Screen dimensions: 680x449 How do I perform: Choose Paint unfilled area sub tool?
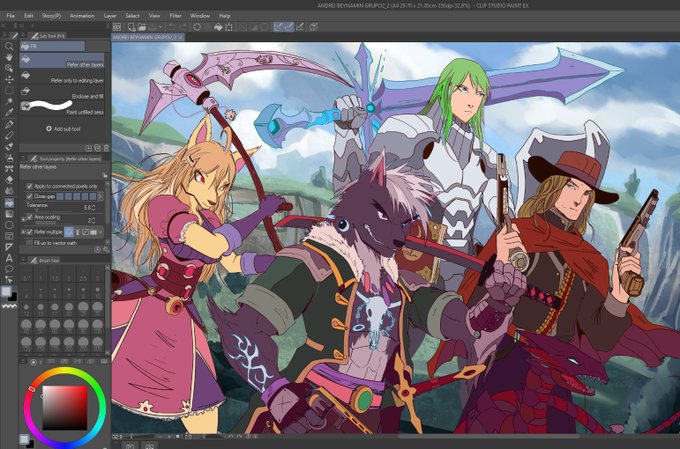(62, 108)
